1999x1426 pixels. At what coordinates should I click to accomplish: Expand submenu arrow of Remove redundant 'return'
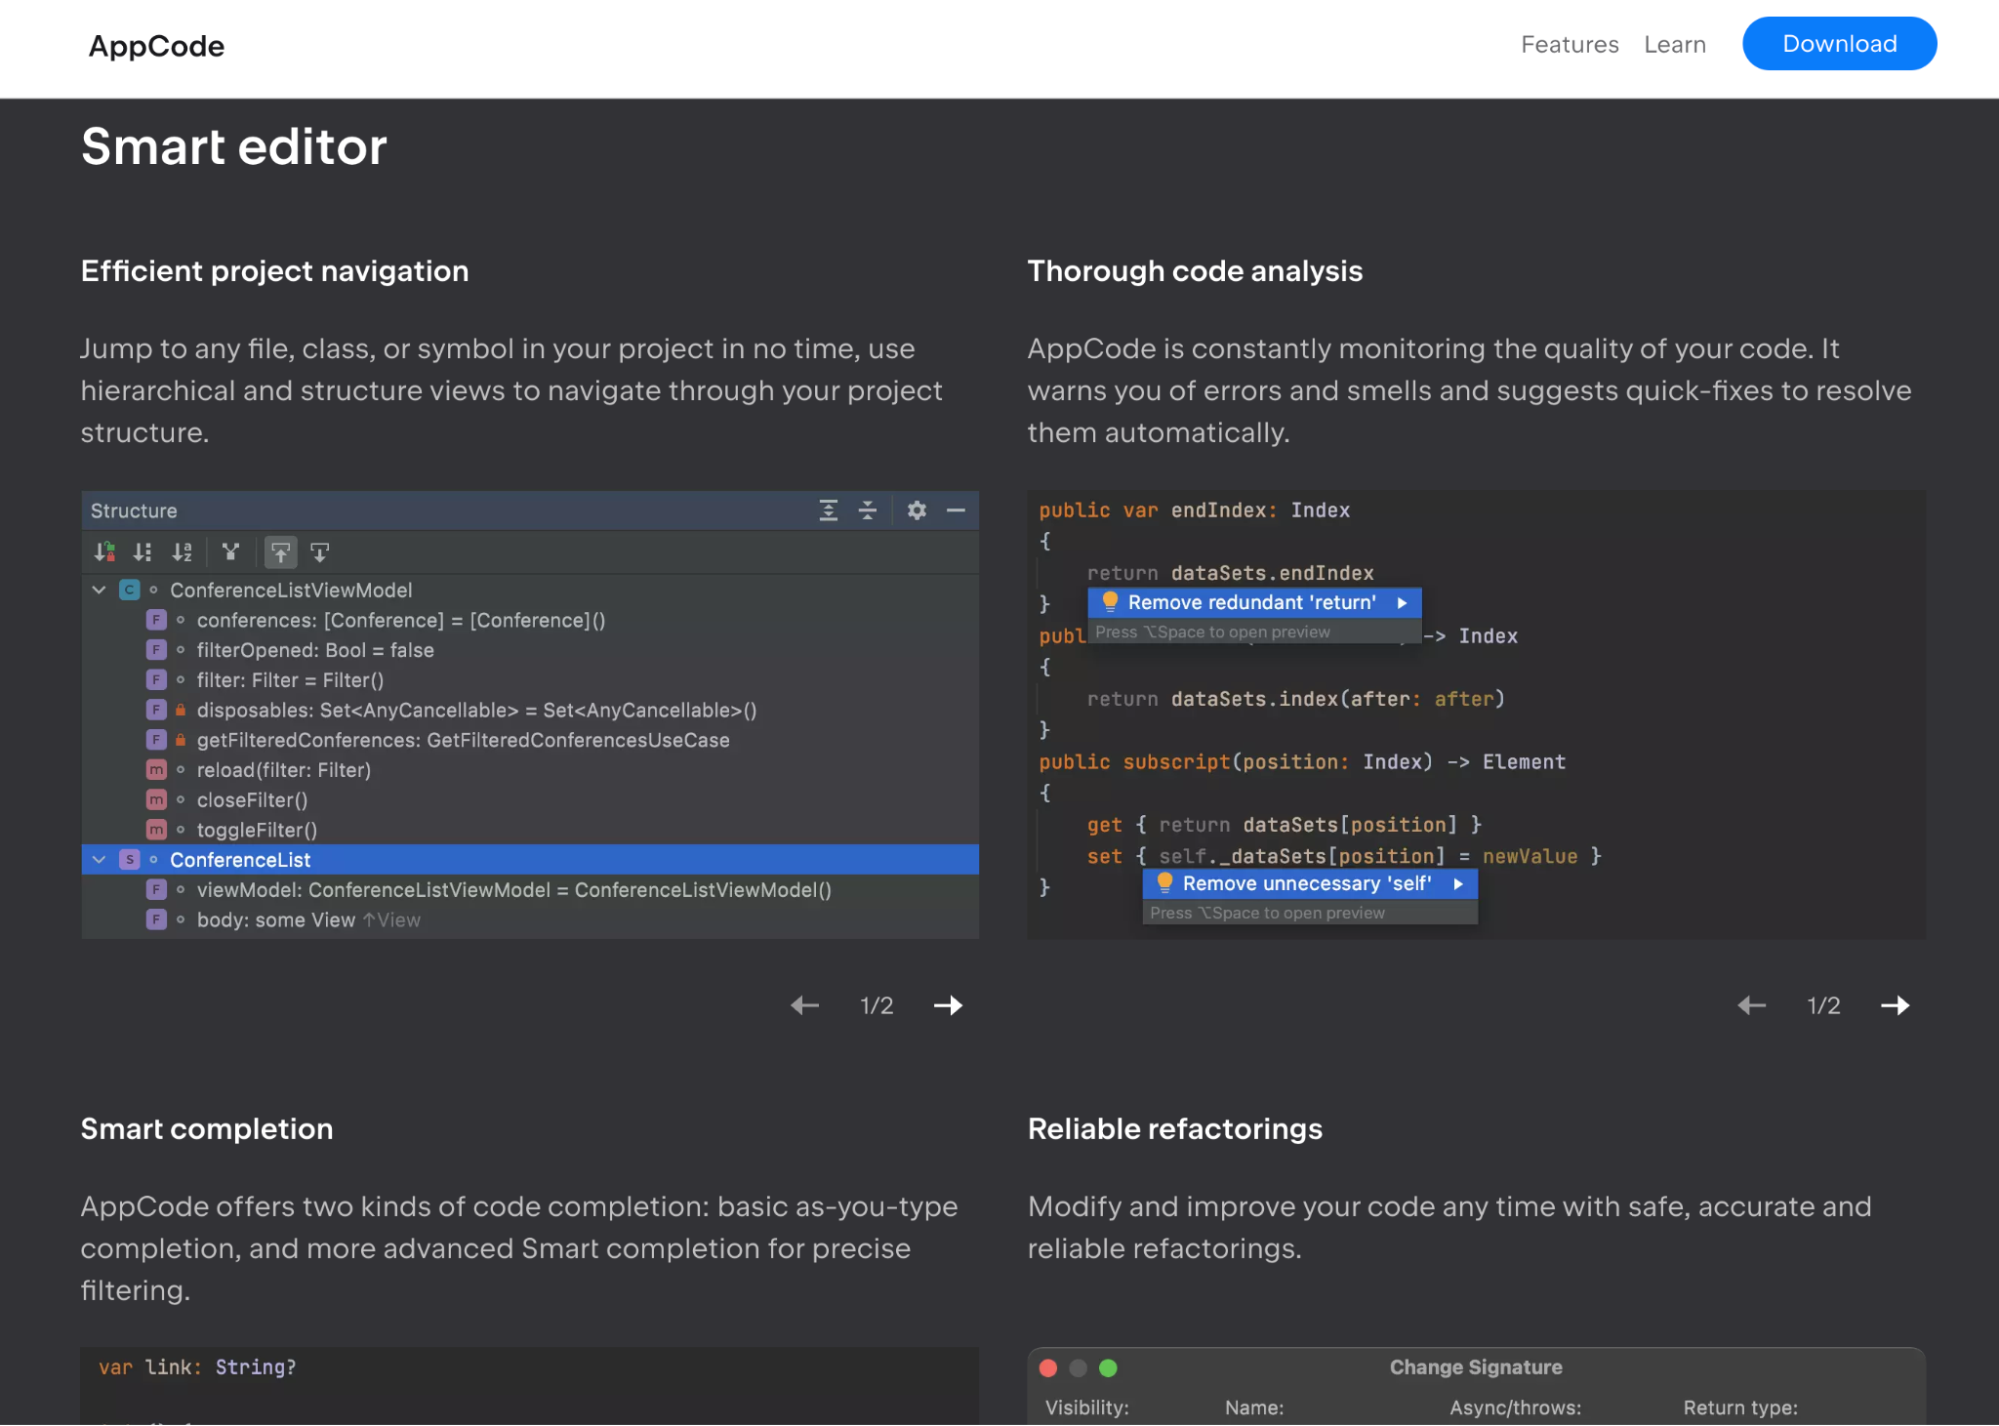click(1402, 603)
